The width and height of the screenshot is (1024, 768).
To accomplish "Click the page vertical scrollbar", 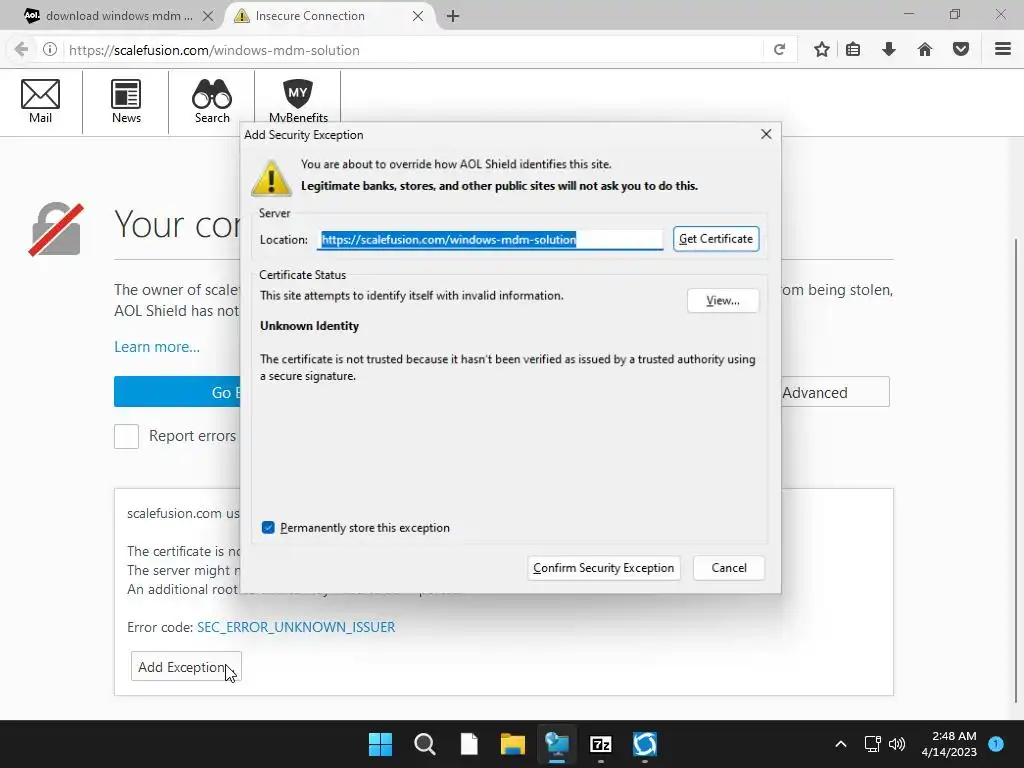I will tap(1017, 470).
